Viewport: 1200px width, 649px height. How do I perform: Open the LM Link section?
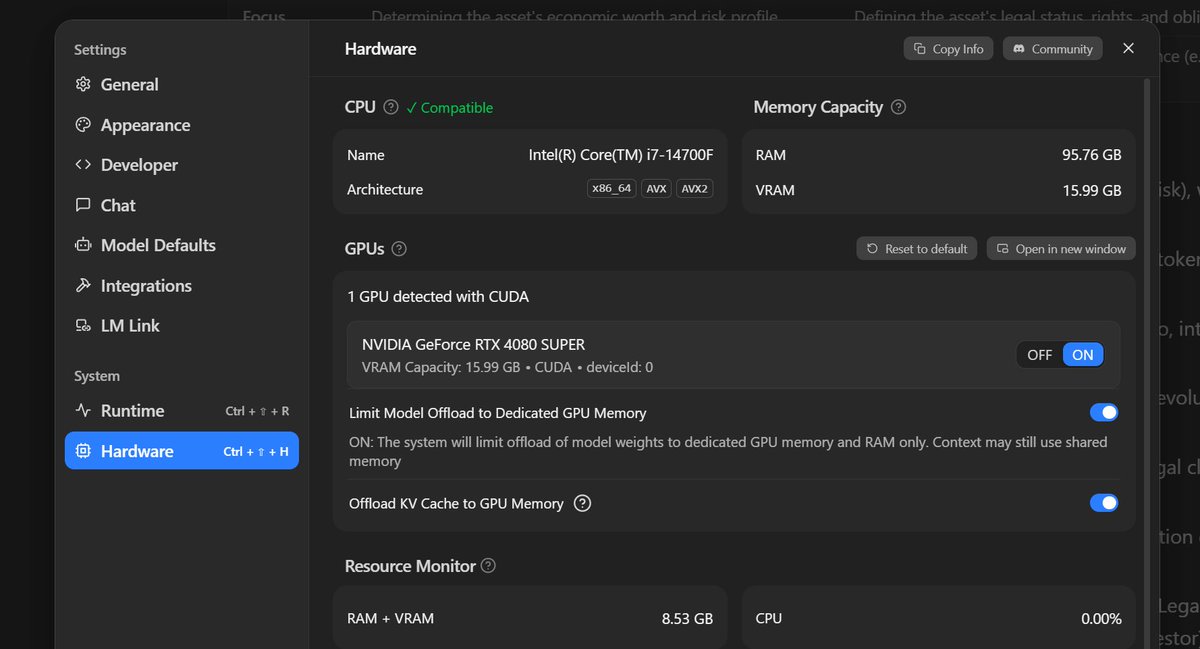181,326
